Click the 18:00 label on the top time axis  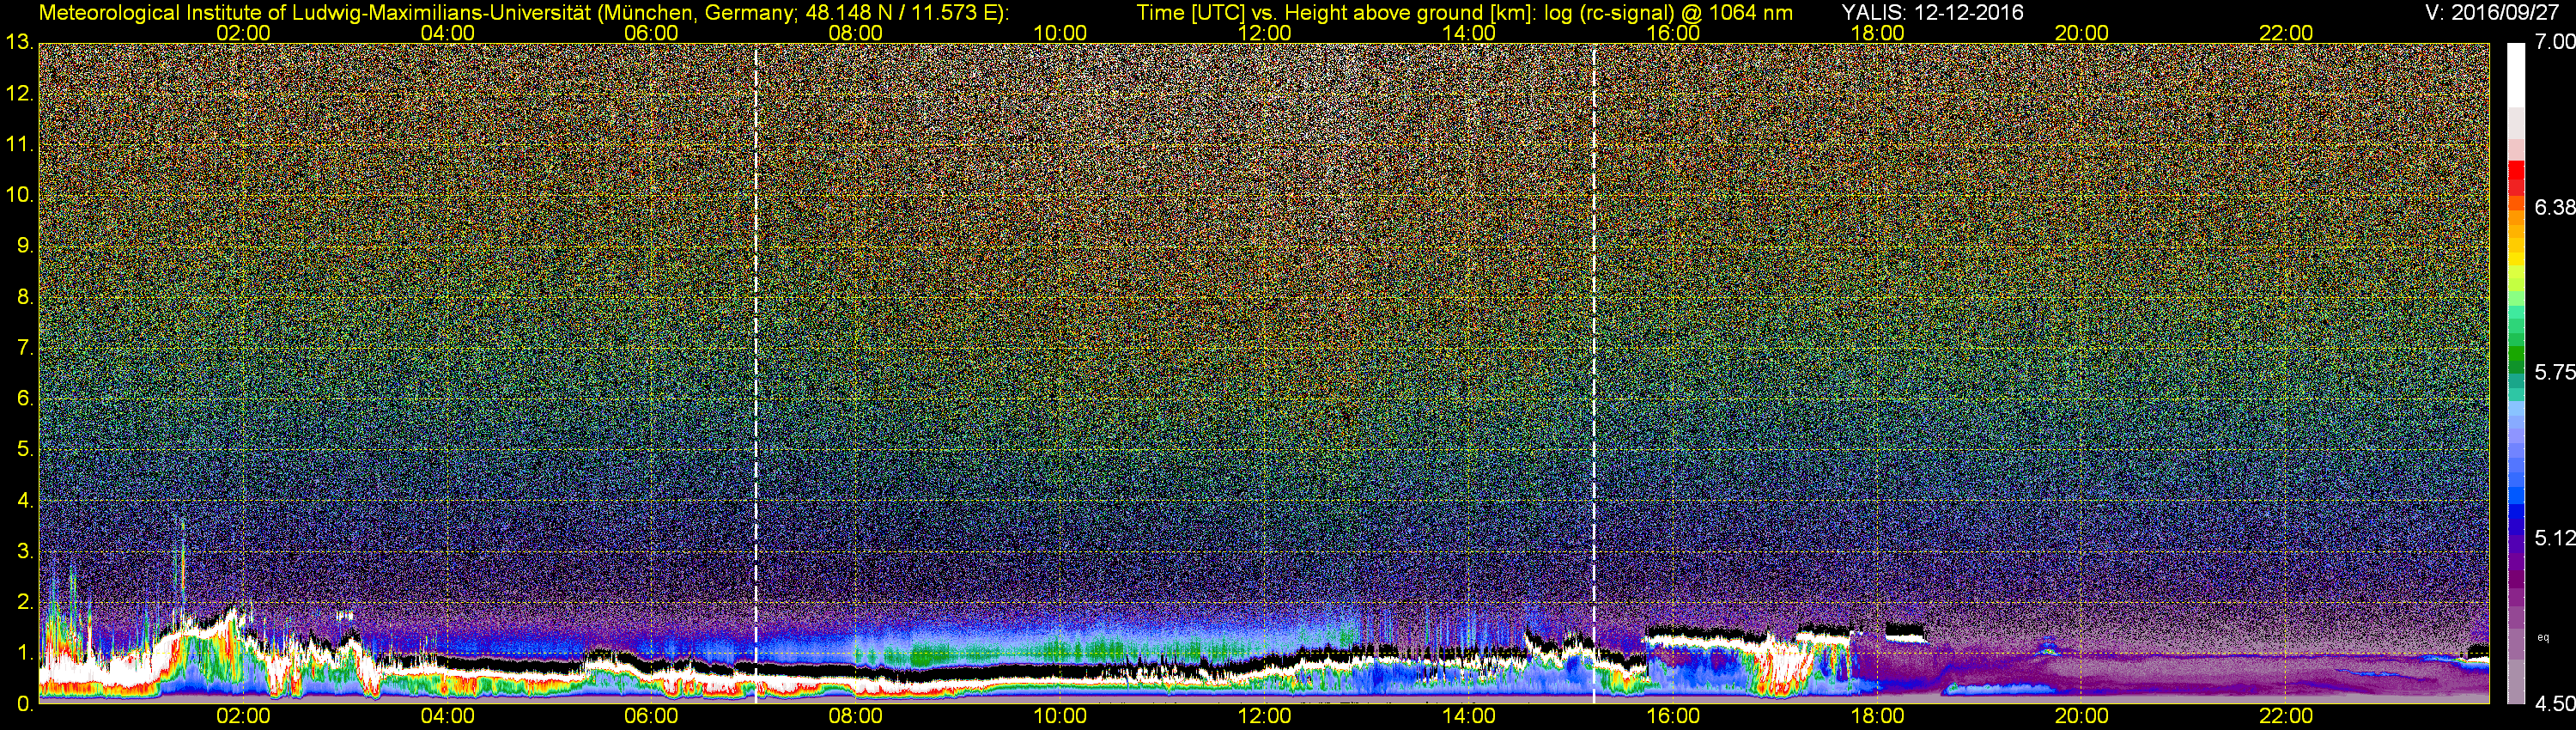pyautogui.click(x=1877, y=33)
